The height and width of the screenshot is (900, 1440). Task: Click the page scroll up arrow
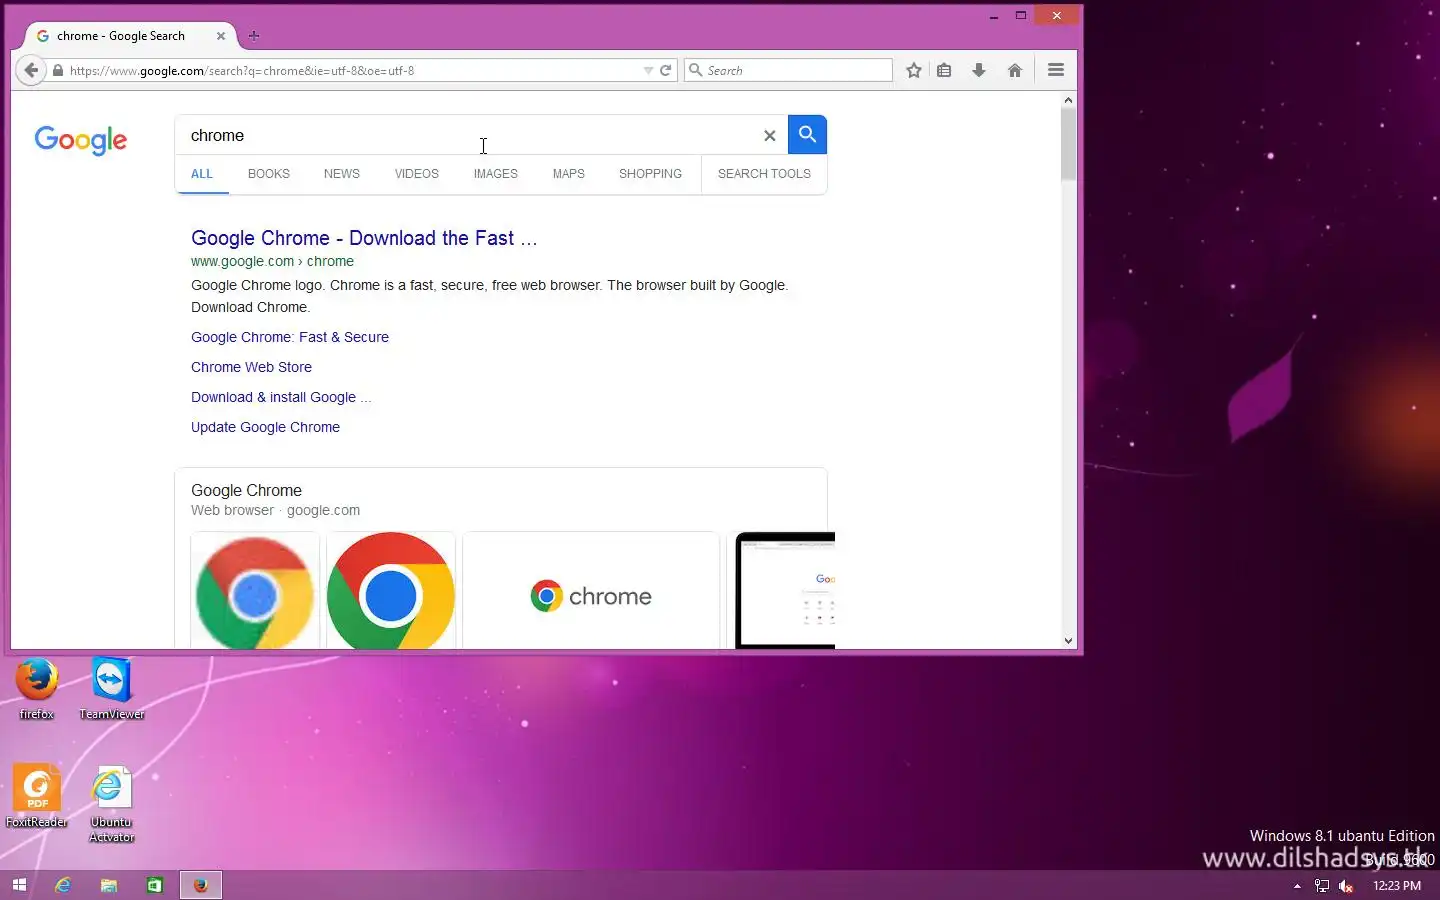click(1068, 100)
